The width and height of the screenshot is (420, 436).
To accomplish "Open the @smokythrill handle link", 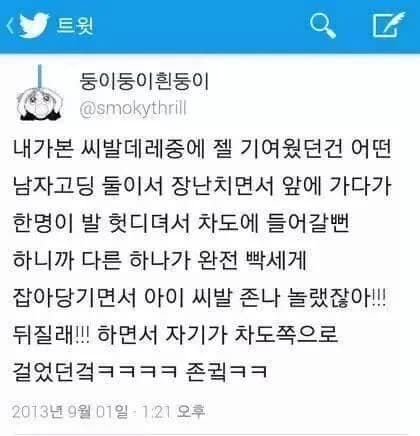I will coord(133,109).
